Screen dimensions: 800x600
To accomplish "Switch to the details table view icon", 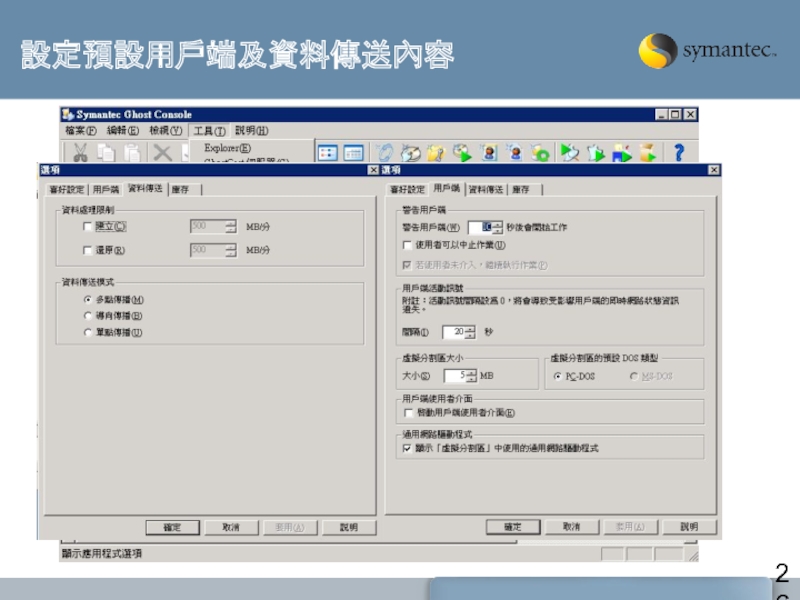I will [354, 153].
